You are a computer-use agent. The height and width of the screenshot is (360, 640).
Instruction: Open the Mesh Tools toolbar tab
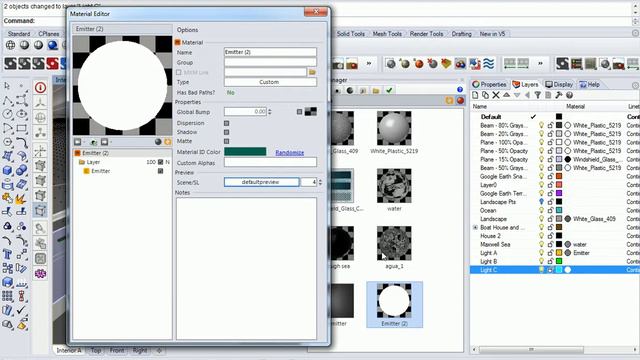click(387, 34)
